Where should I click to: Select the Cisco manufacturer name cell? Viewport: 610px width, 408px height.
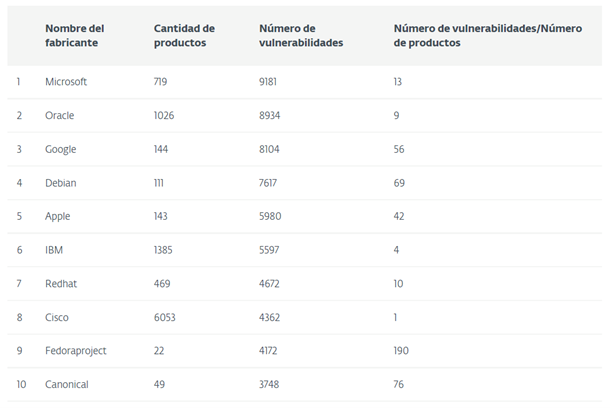(57, 317)
